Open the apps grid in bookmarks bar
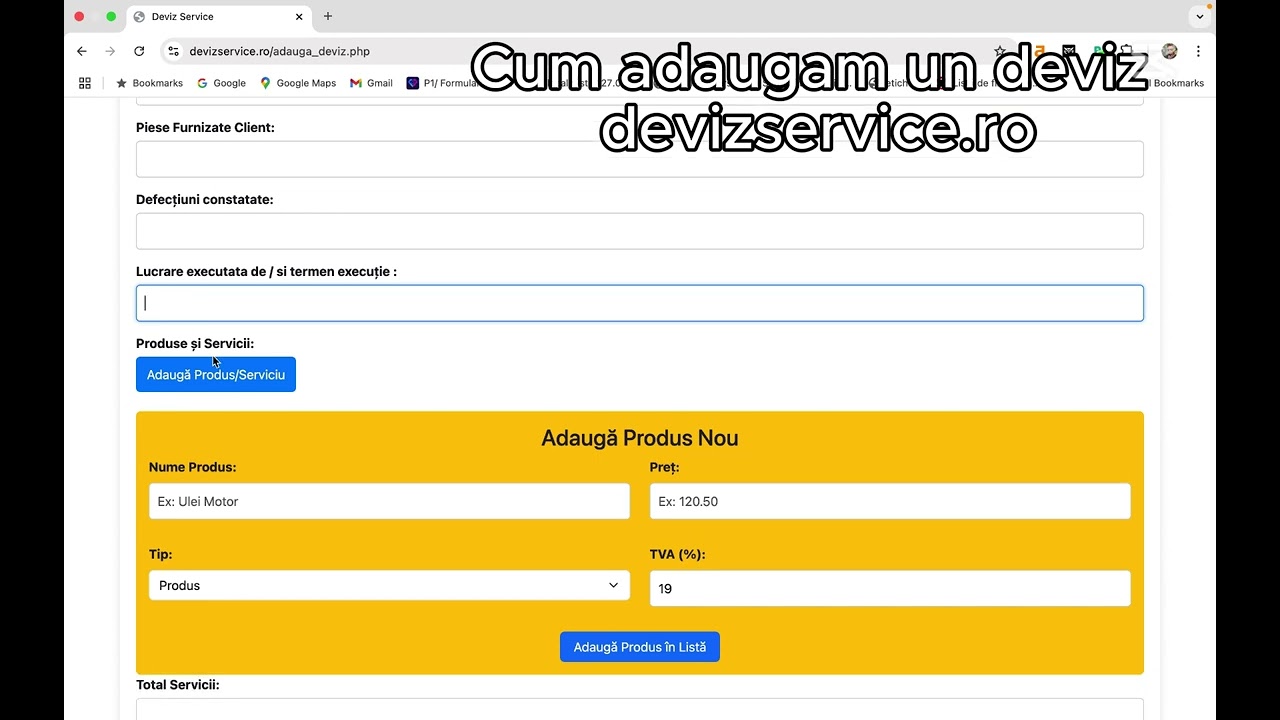The height and width of the screenshot is (720, 1280). pyautogui.click(x=85, y=83)
